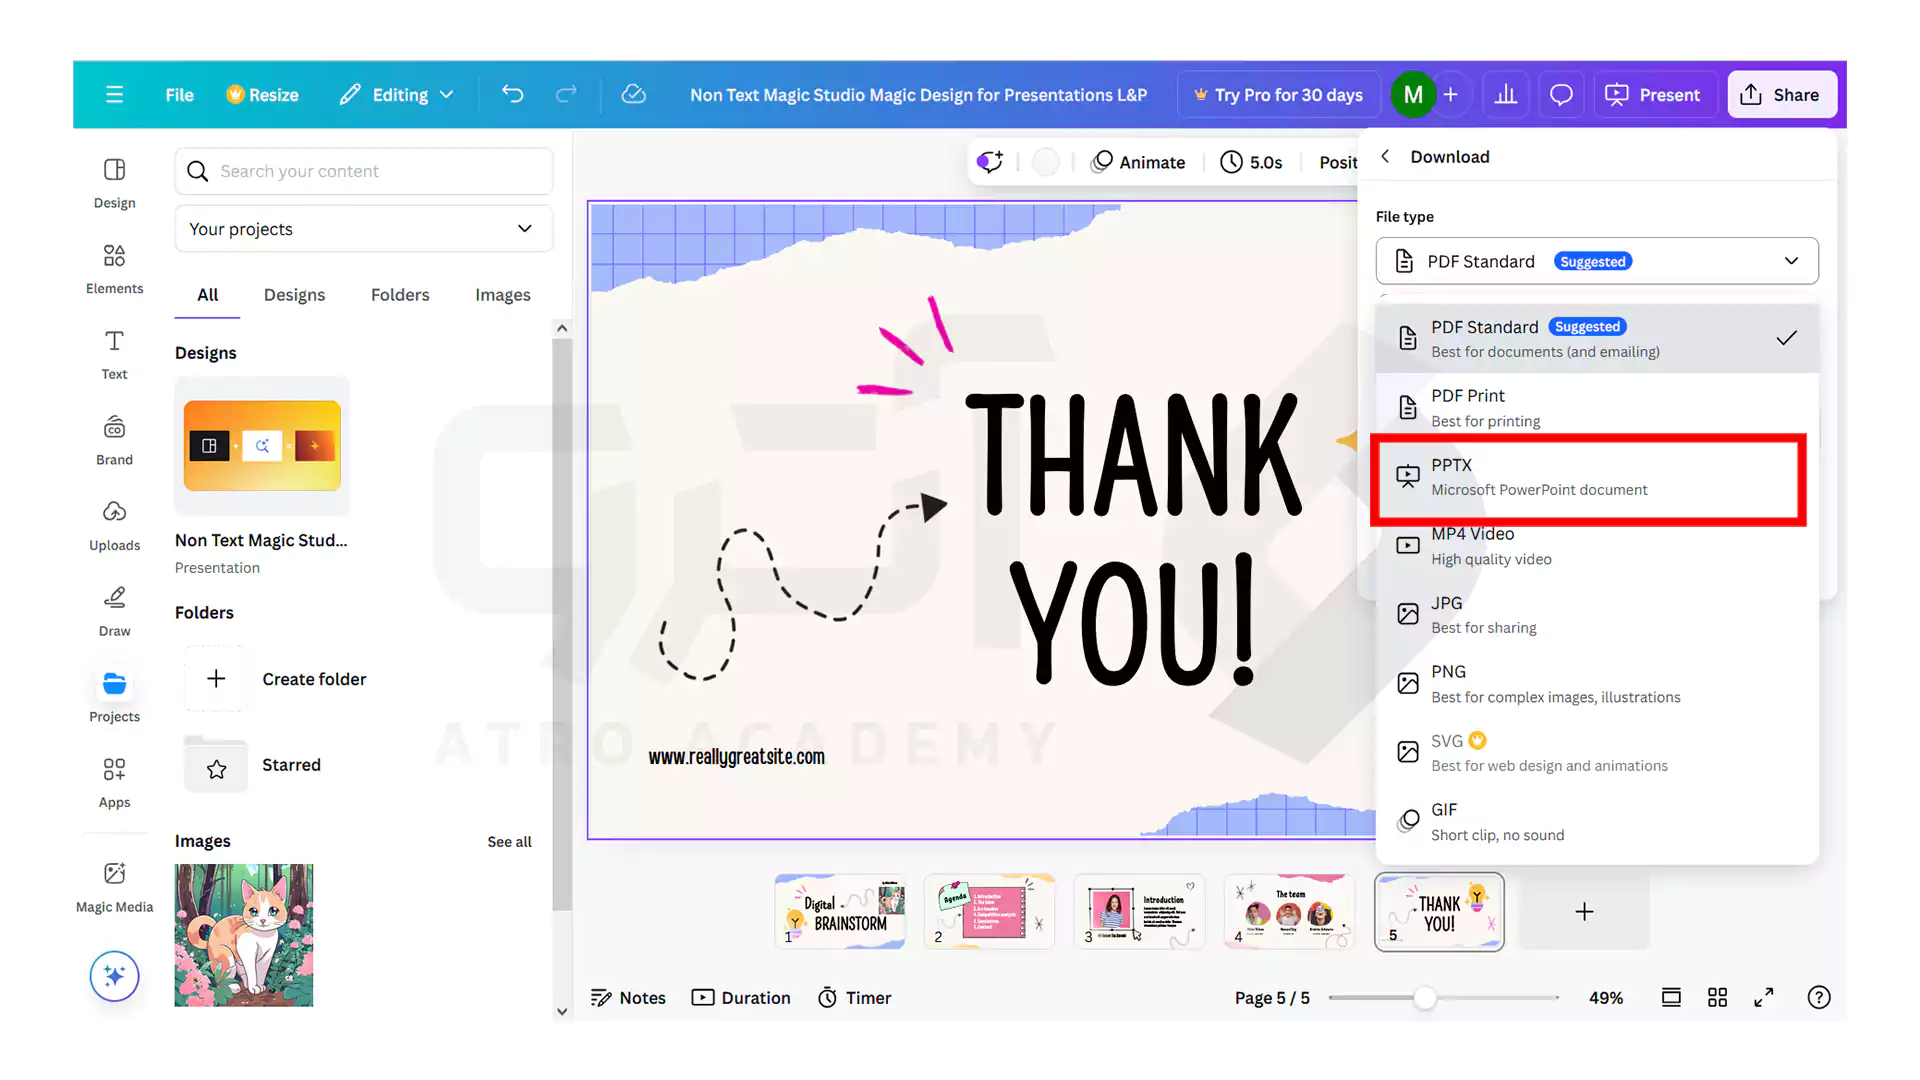The height and width of the screenshot is (1080, 1920).
Task: Open the Elements panel in sidebar
Action: (114, 268)
